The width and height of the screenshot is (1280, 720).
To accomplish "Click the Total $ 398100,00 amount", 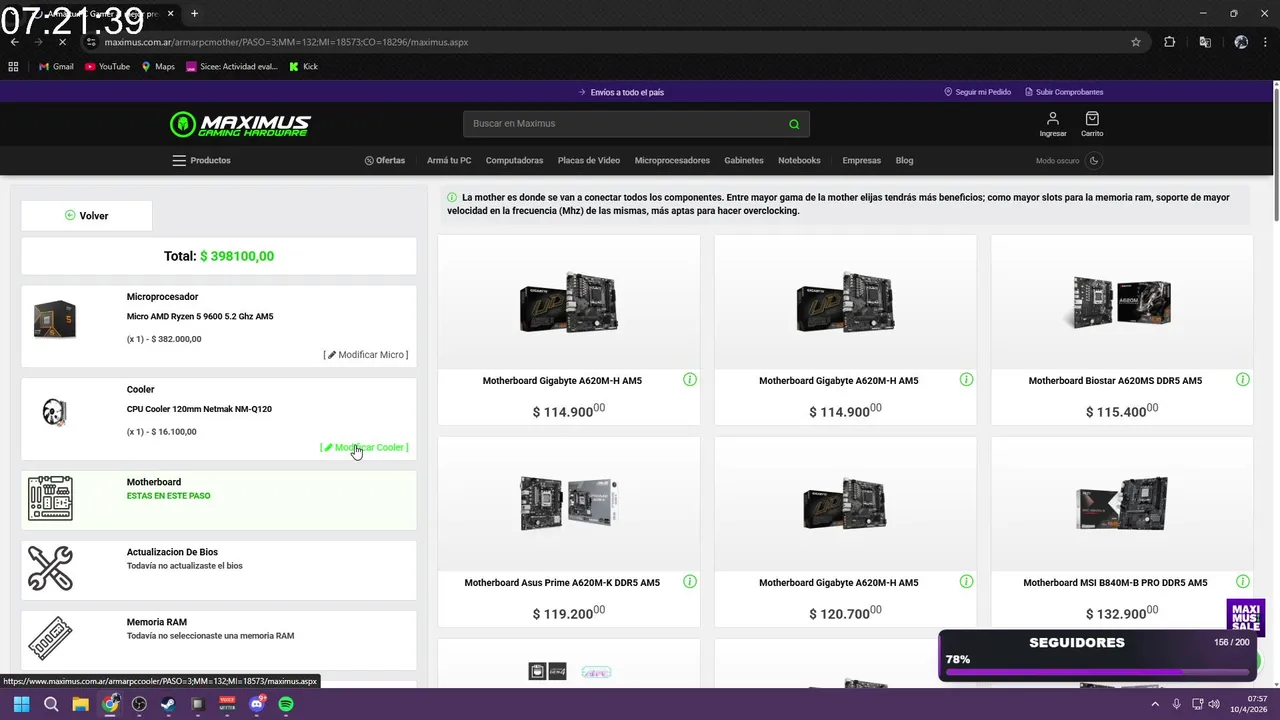I will (x=237, y=256).
